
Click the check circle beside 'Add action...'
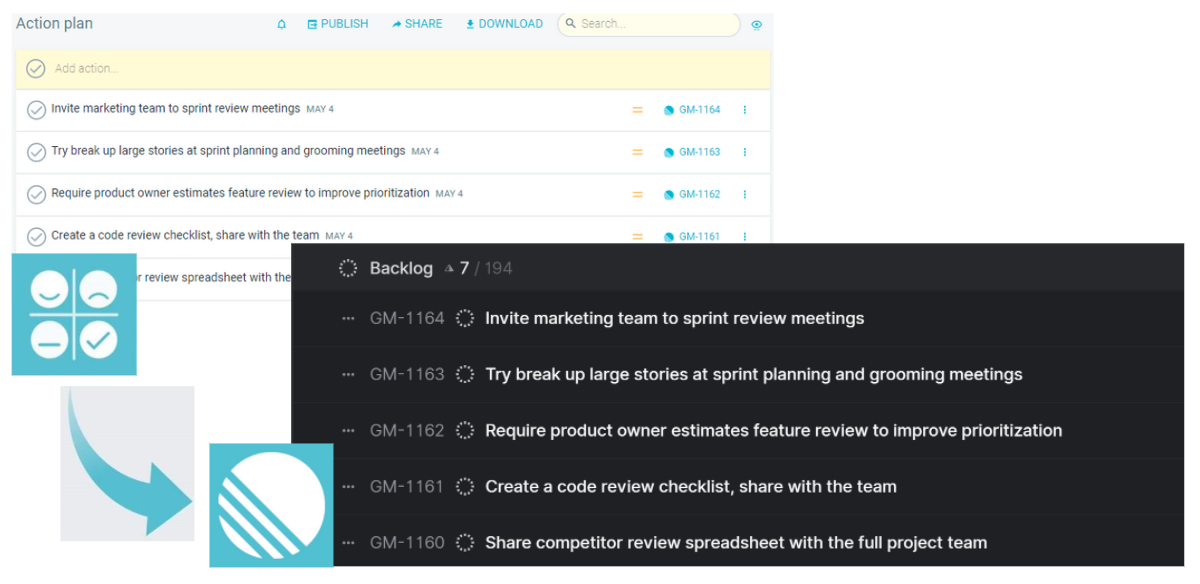pos(36,69)
